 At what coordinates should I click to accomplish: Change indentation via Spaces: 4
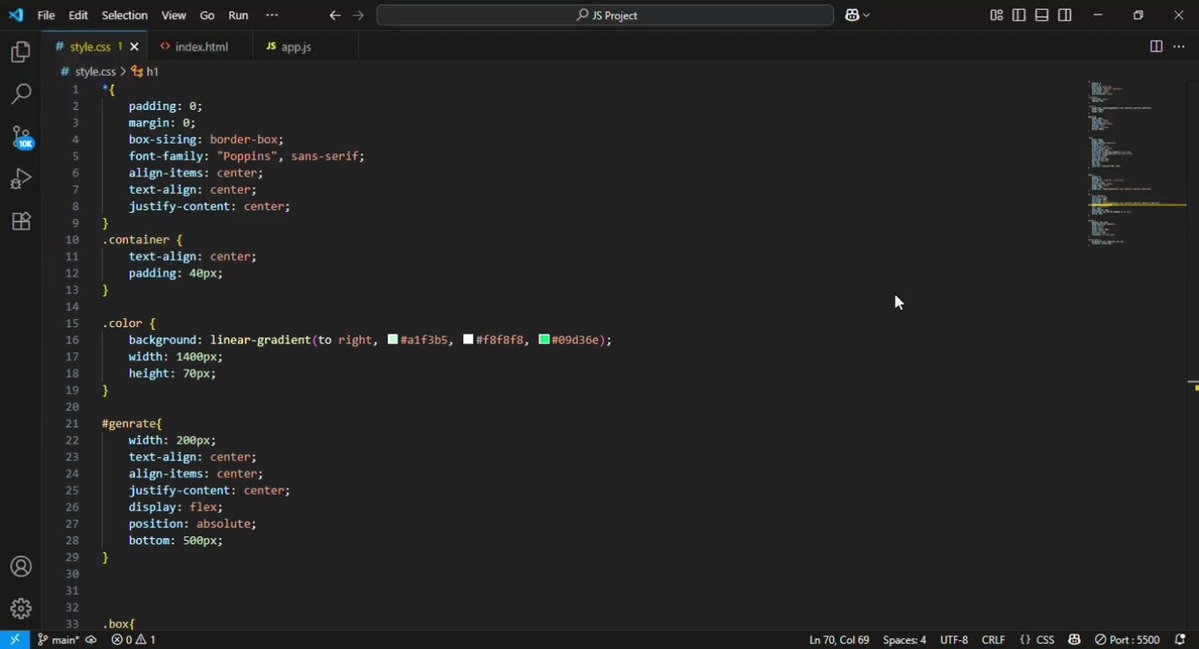(904, 640)
